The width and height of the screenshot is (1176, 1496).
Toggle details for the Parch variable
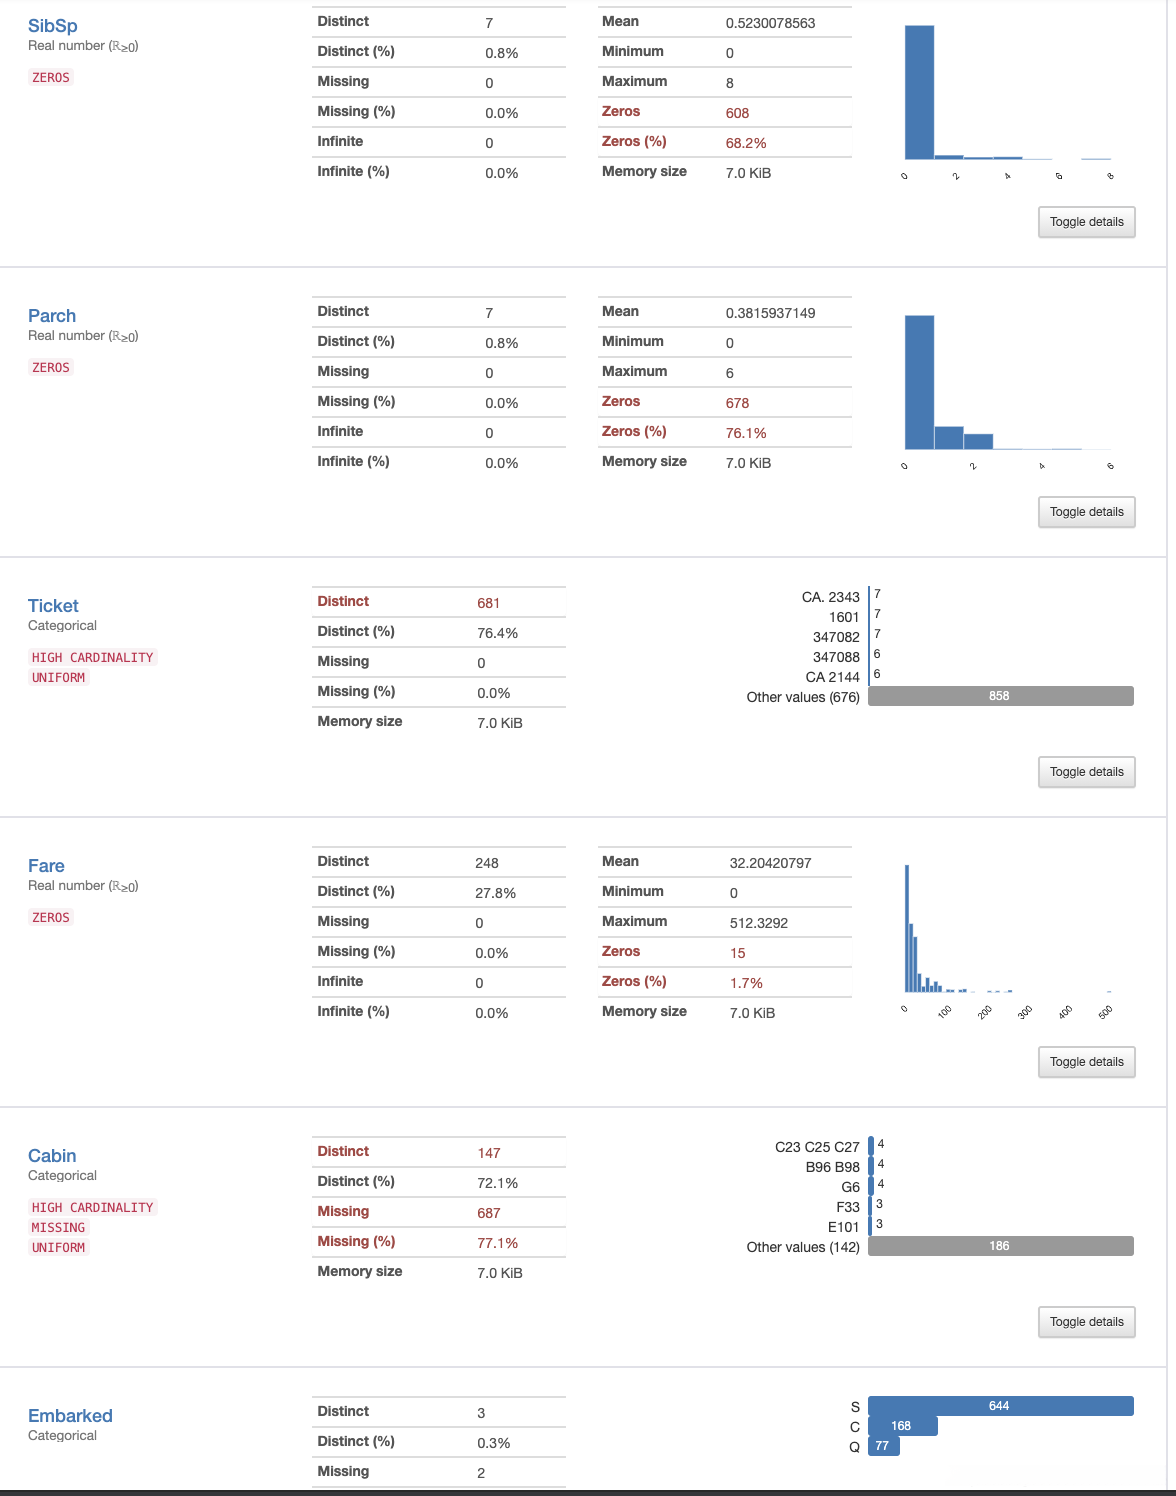click(x=1086, y=511)
